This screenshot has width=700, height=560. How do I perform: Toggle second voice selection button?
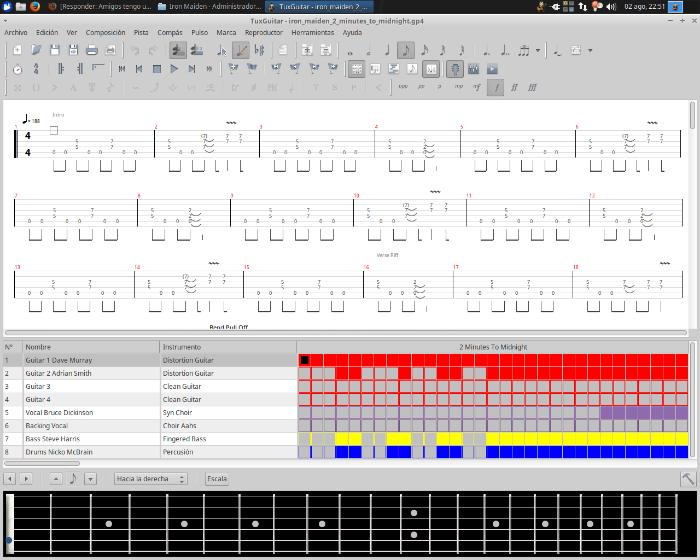(x=197, y=50)
